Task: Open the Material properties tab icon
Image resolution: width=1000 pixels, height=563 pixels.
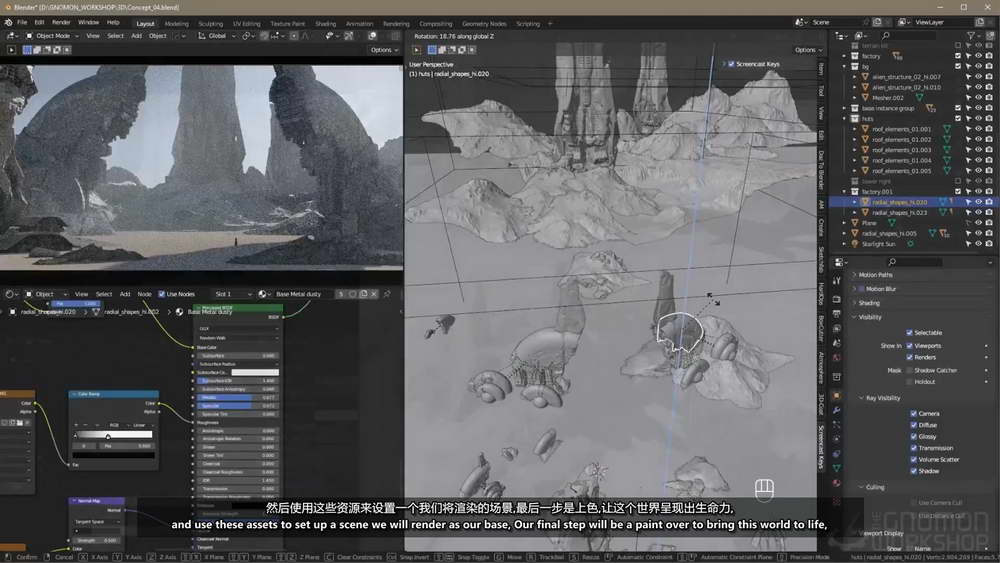Action: (x=837, y=483)
